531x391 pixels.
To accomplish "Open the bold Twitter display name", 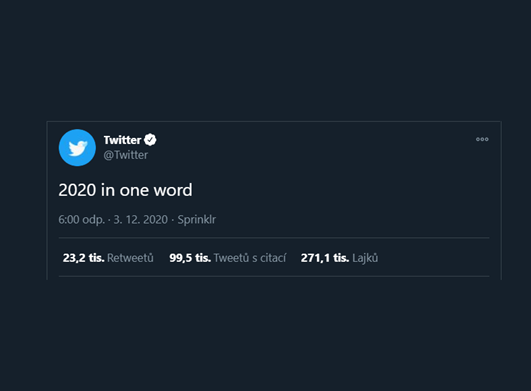I will pos(122,140).
